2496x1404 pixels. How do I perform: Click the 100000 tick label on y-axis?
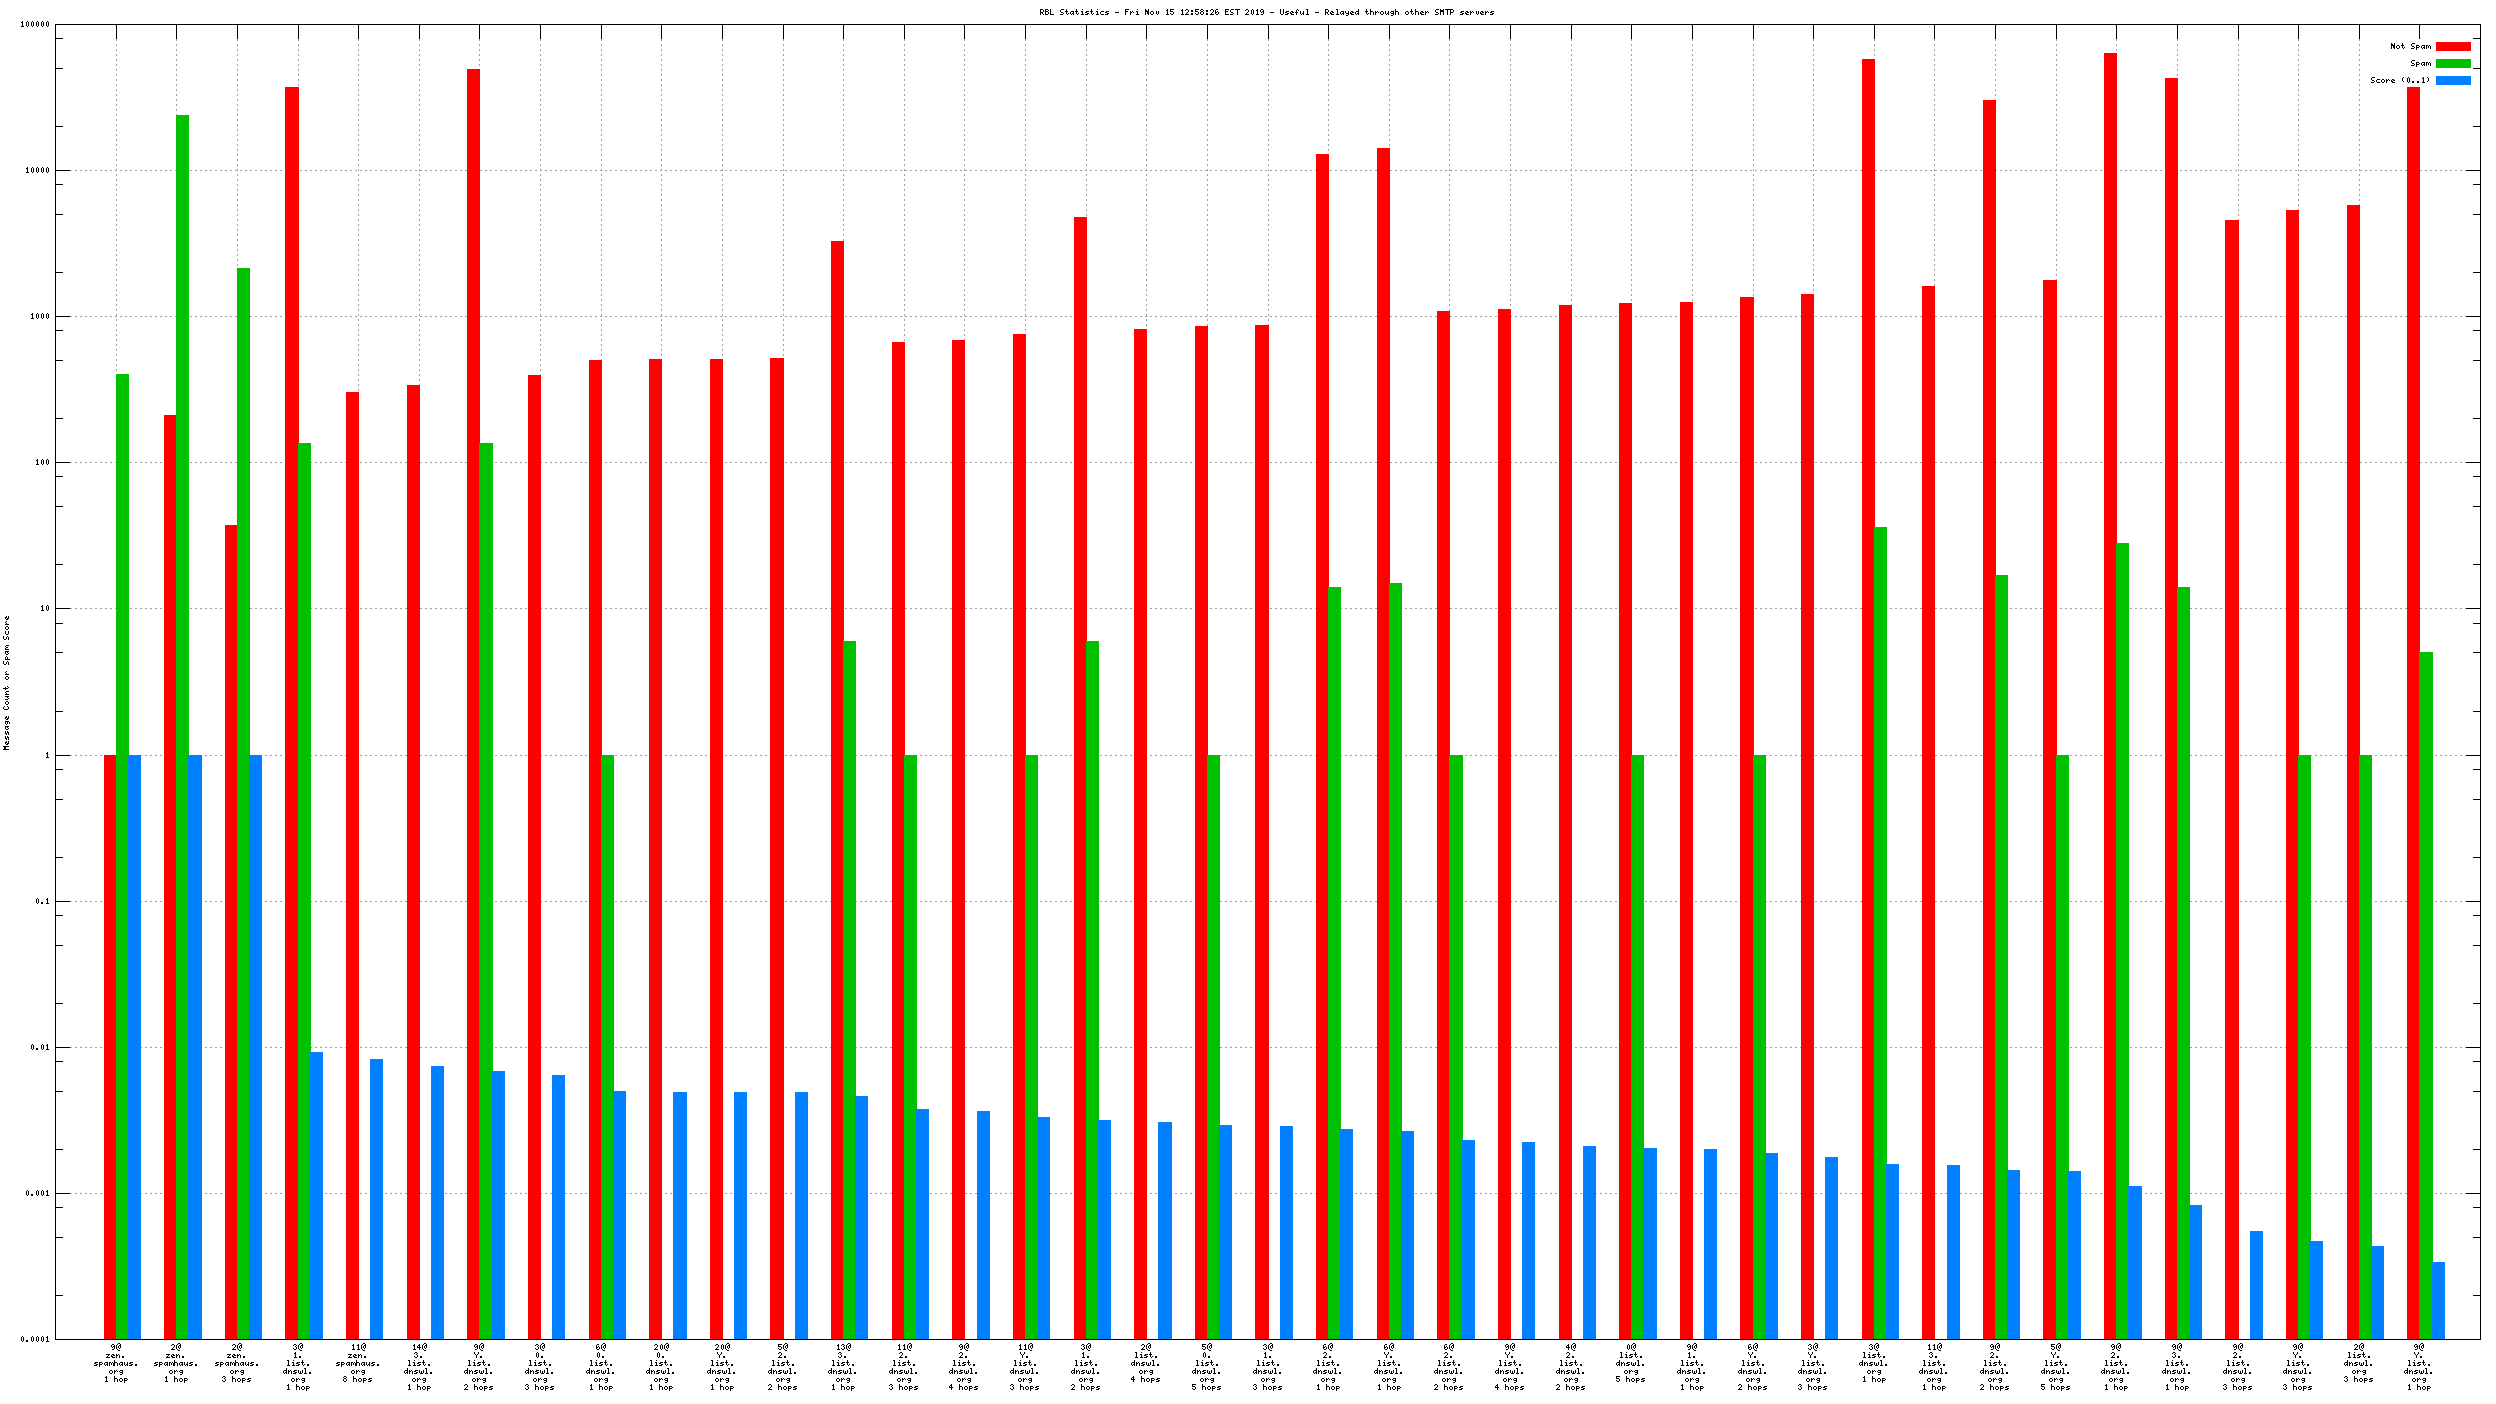[35, 24]
